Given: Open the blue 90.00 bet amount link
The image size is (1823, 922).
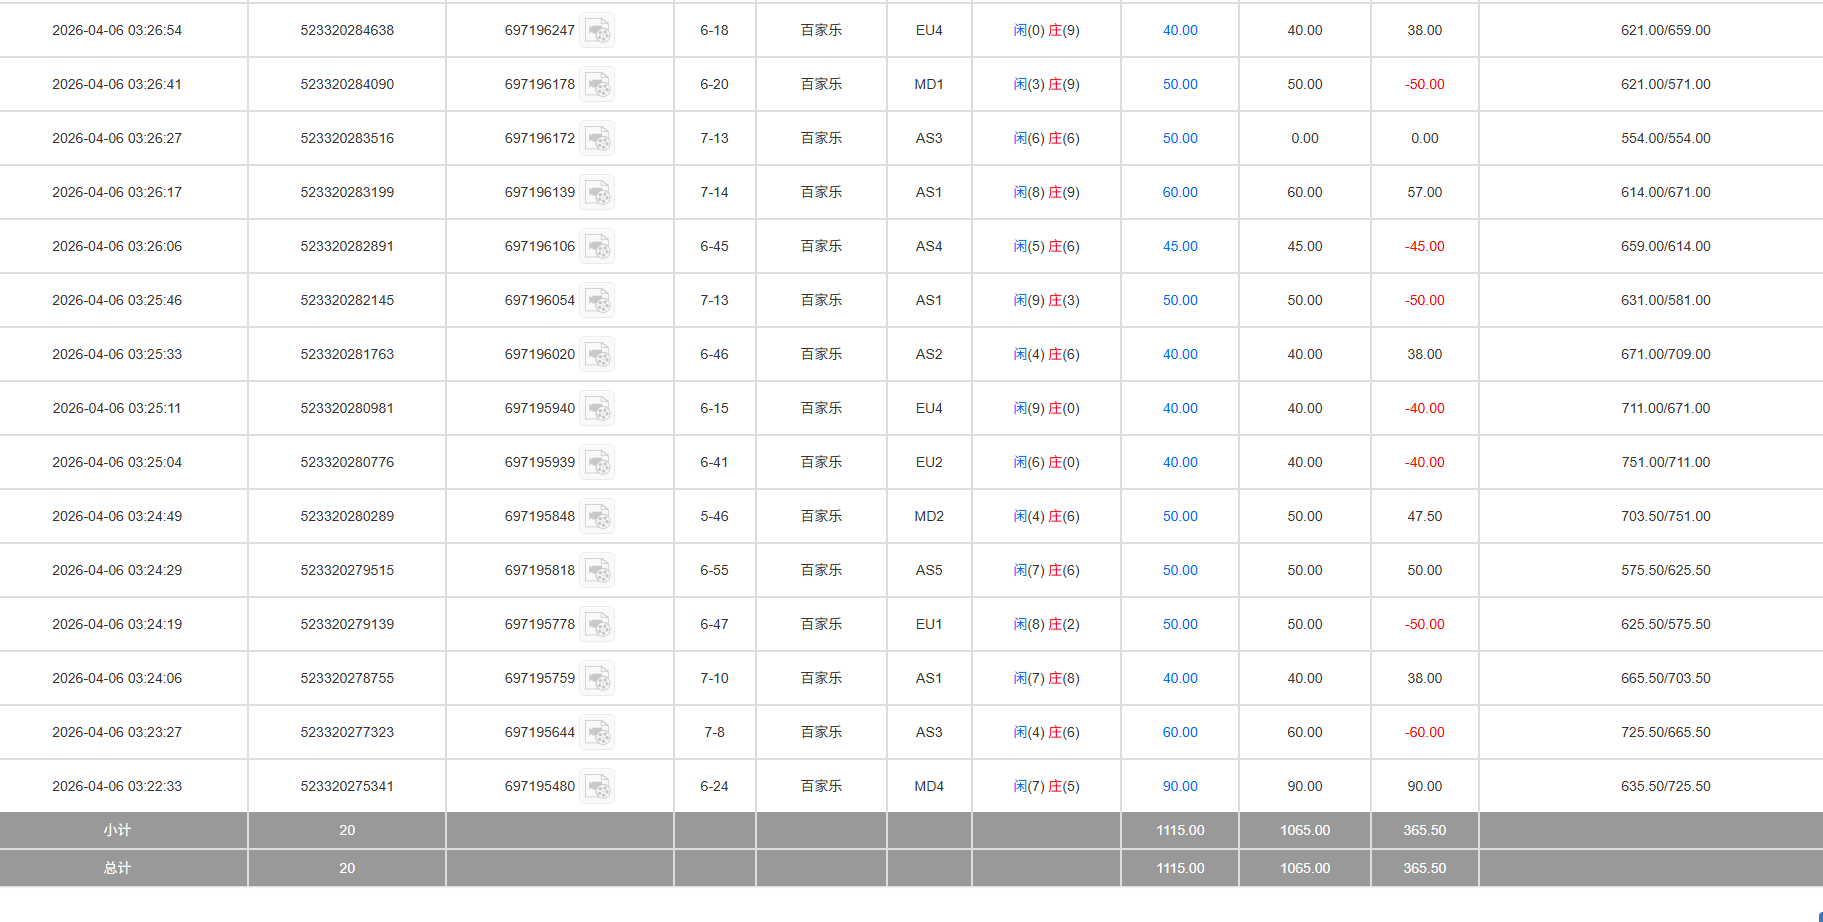Looking at the screenshot, I should pos(1180,787).
